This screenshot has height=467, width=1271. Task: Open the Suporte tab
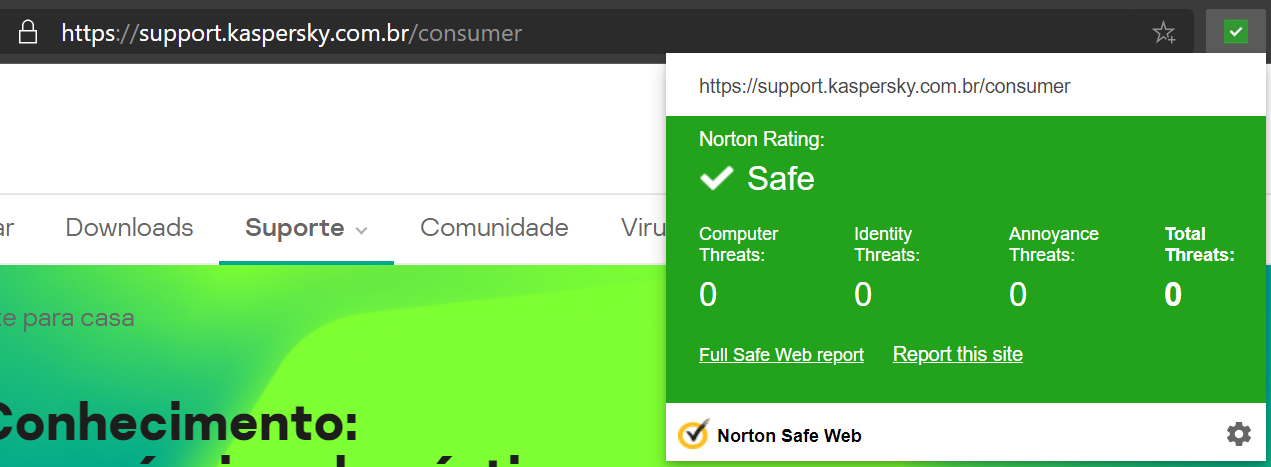(306, 228)
